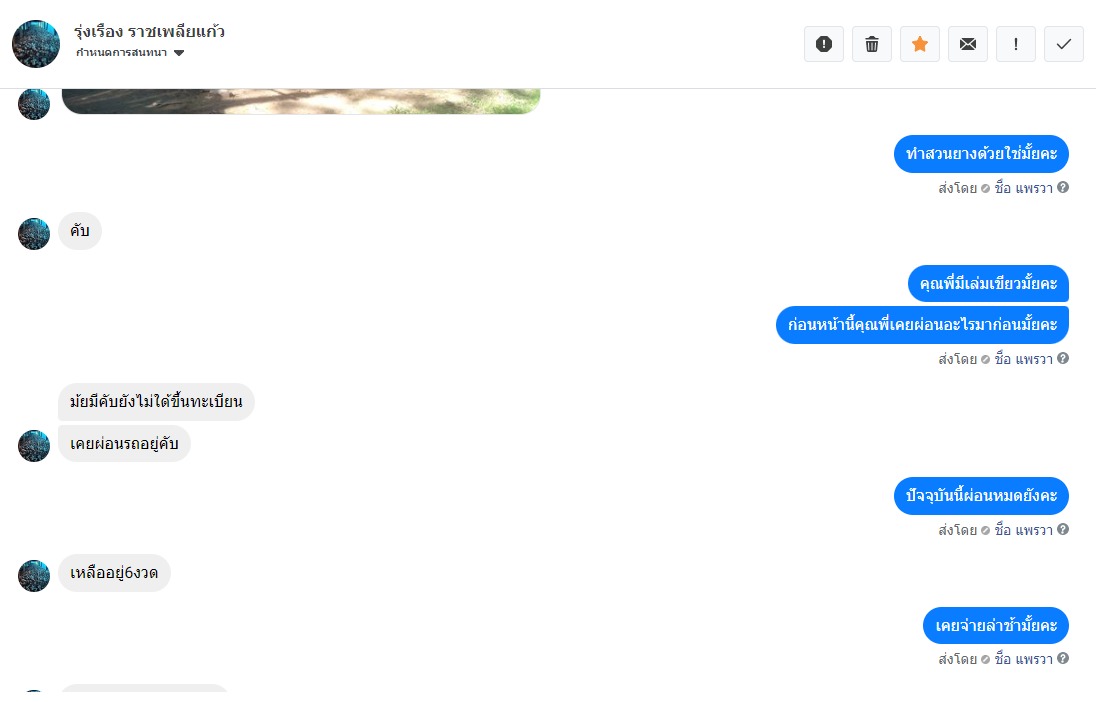Mark conversation unread with envelope icon
Screen dimensions: 1096x702
click(968, 44)
